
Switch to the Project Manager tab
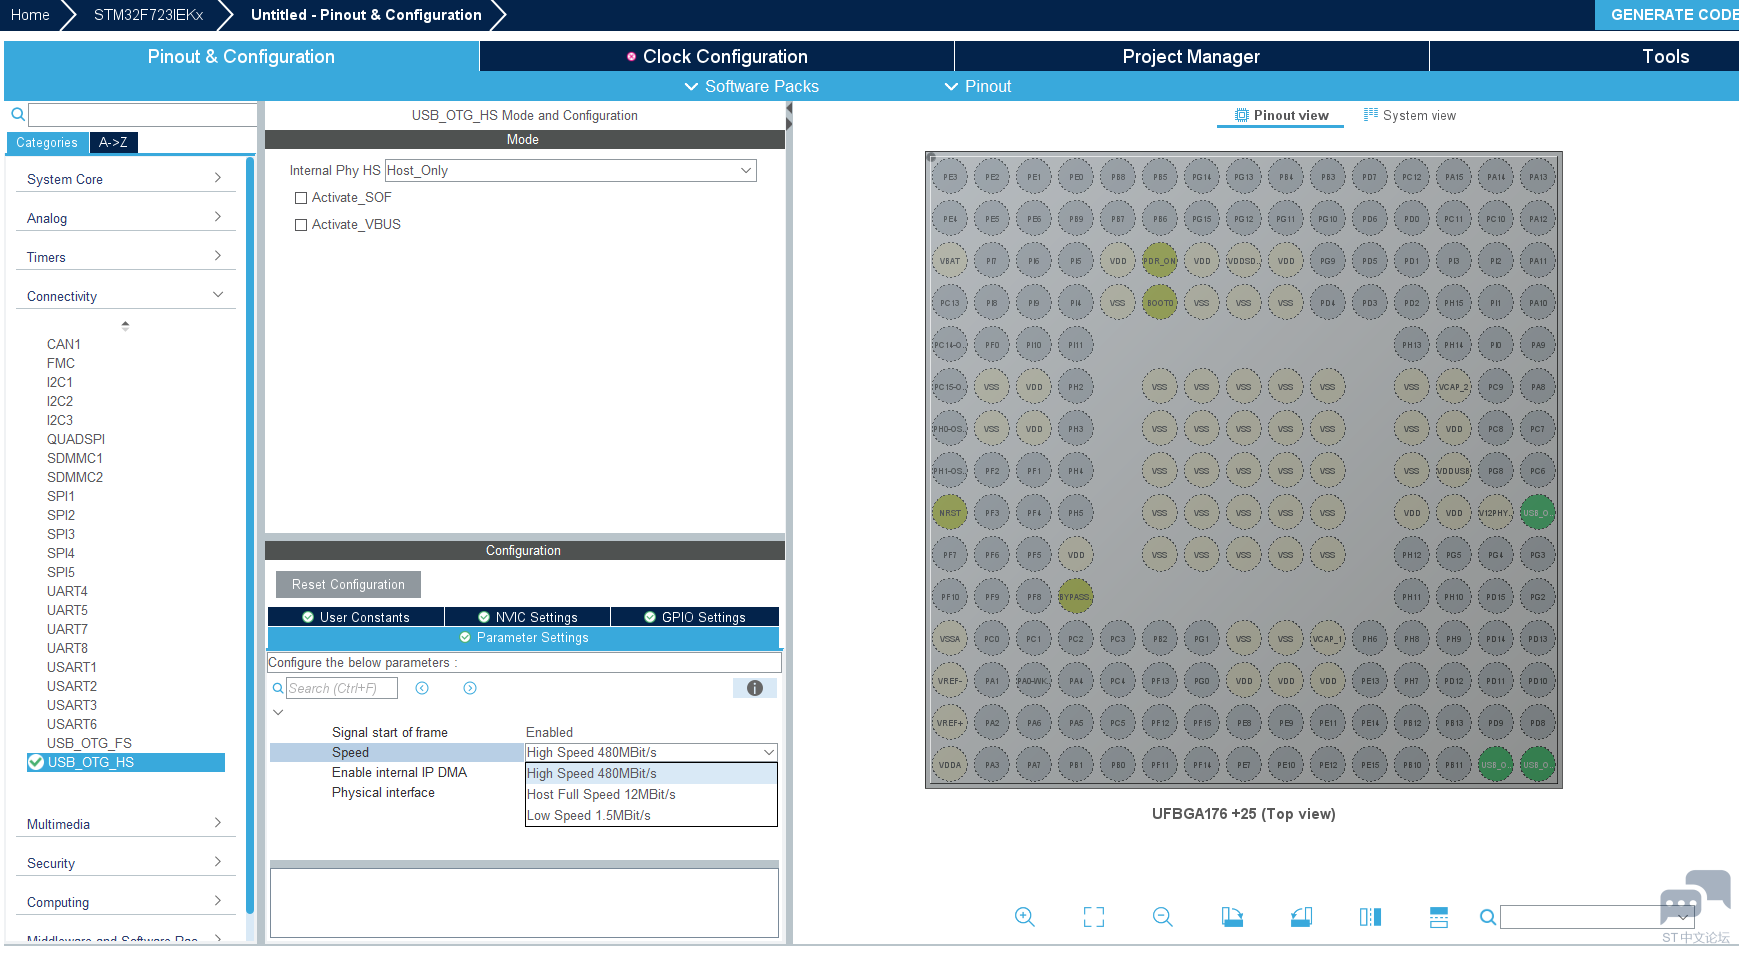tap(1191, 57)
